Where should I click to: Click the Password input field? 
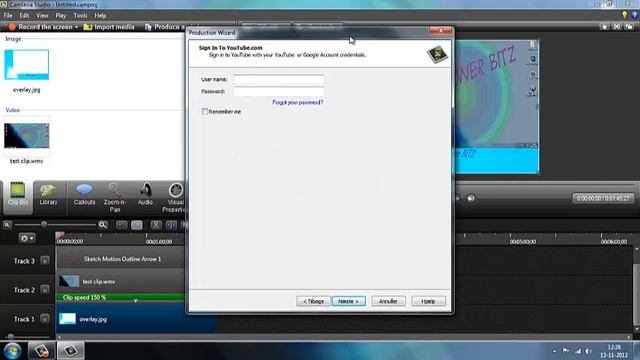279,91
